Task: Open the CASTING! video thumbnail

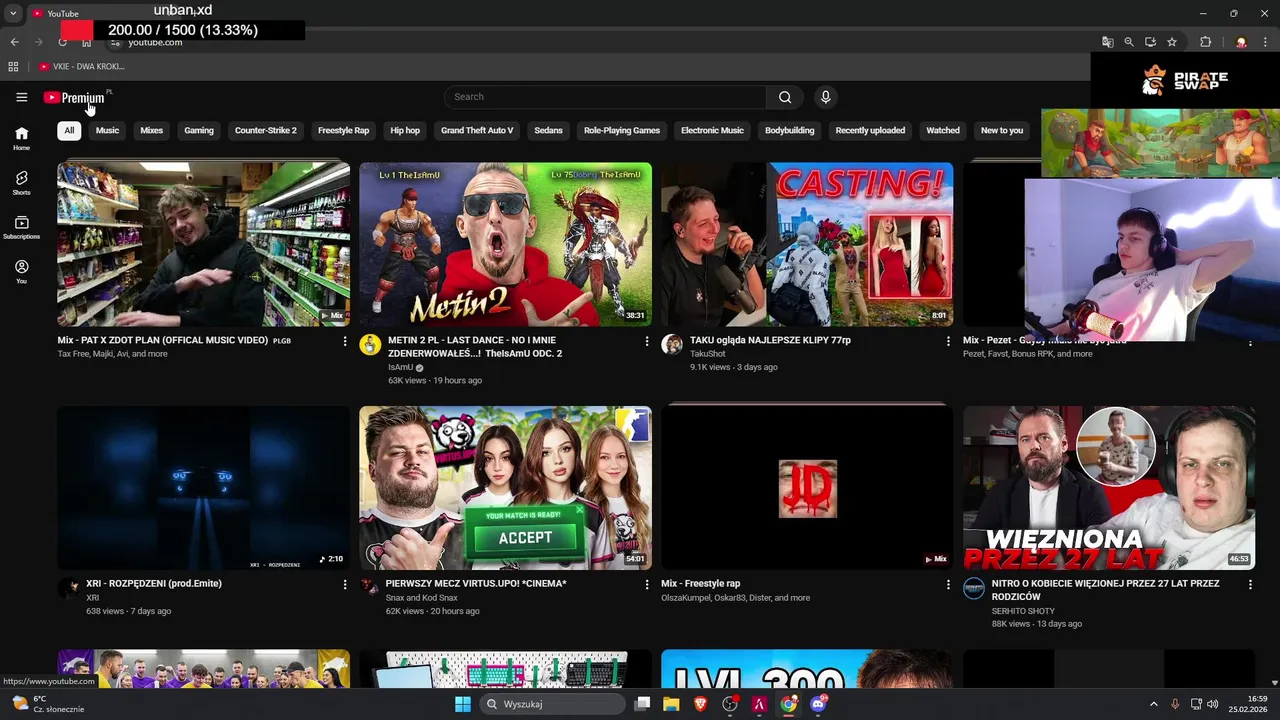Action: point(807,245)
